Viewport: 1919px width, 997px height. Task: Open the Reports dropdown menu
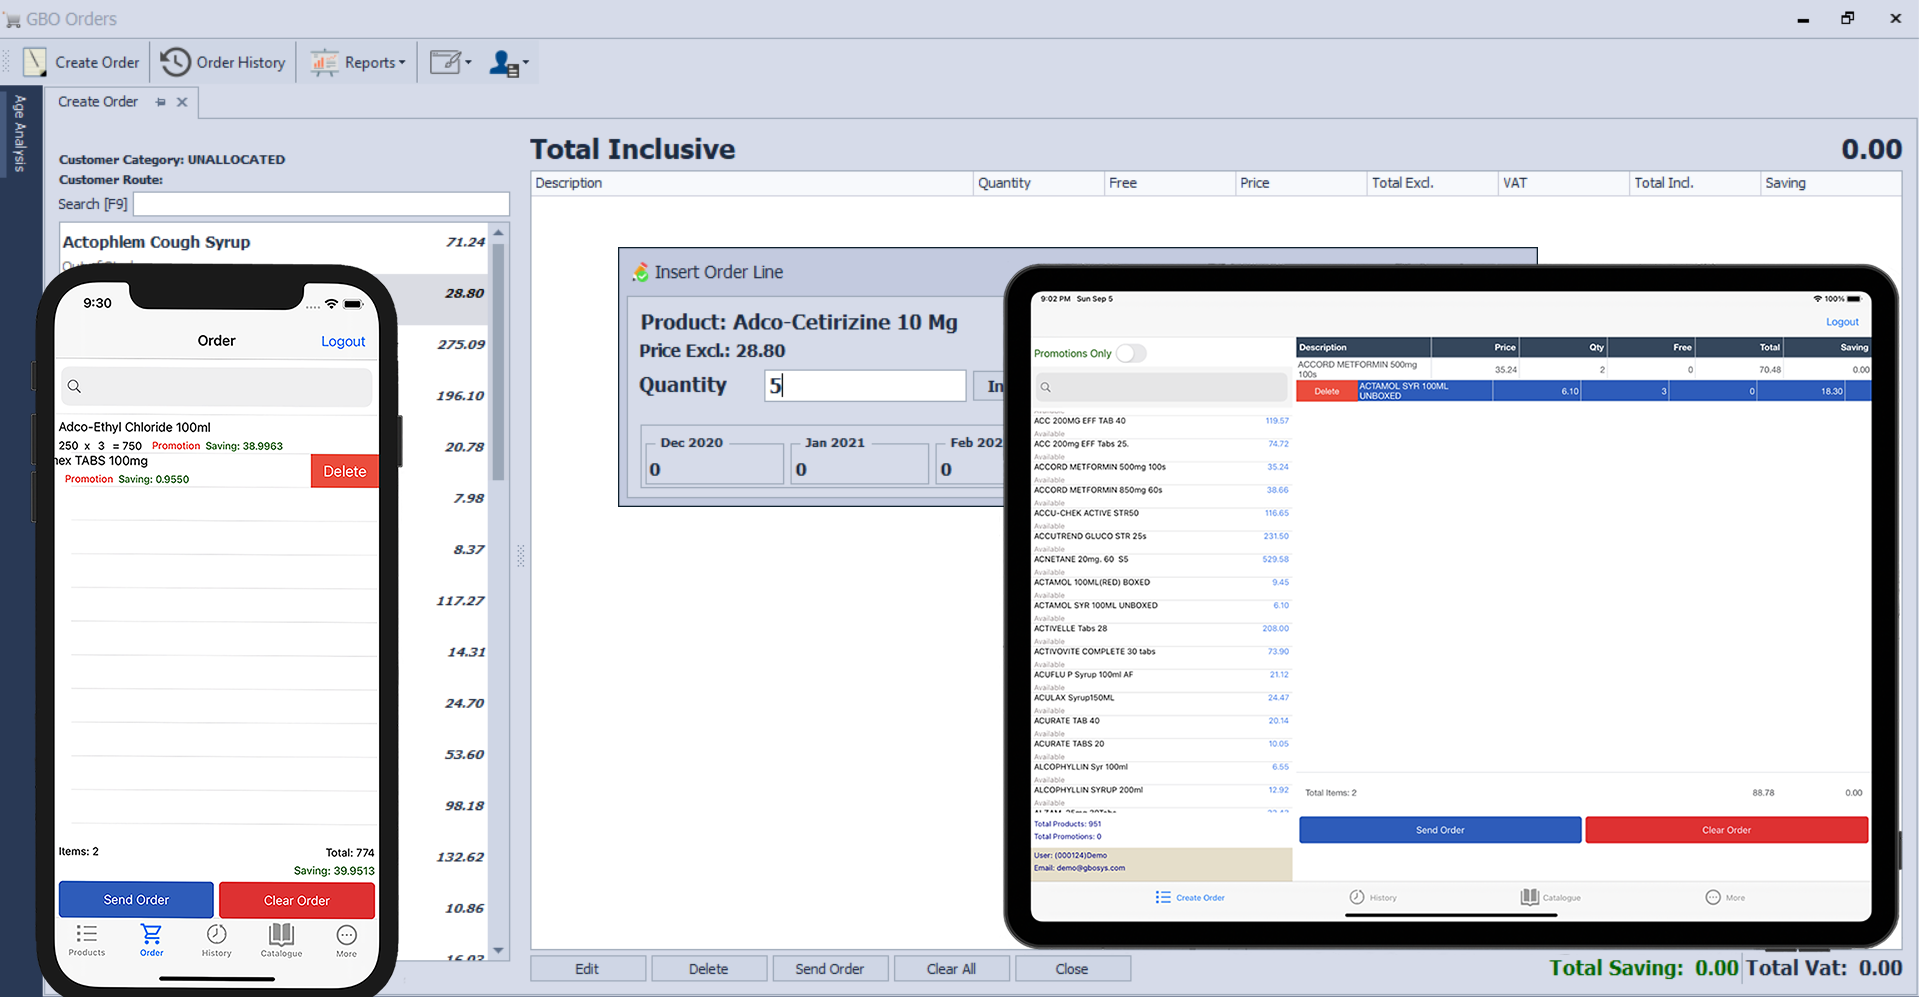click(358, 62)
